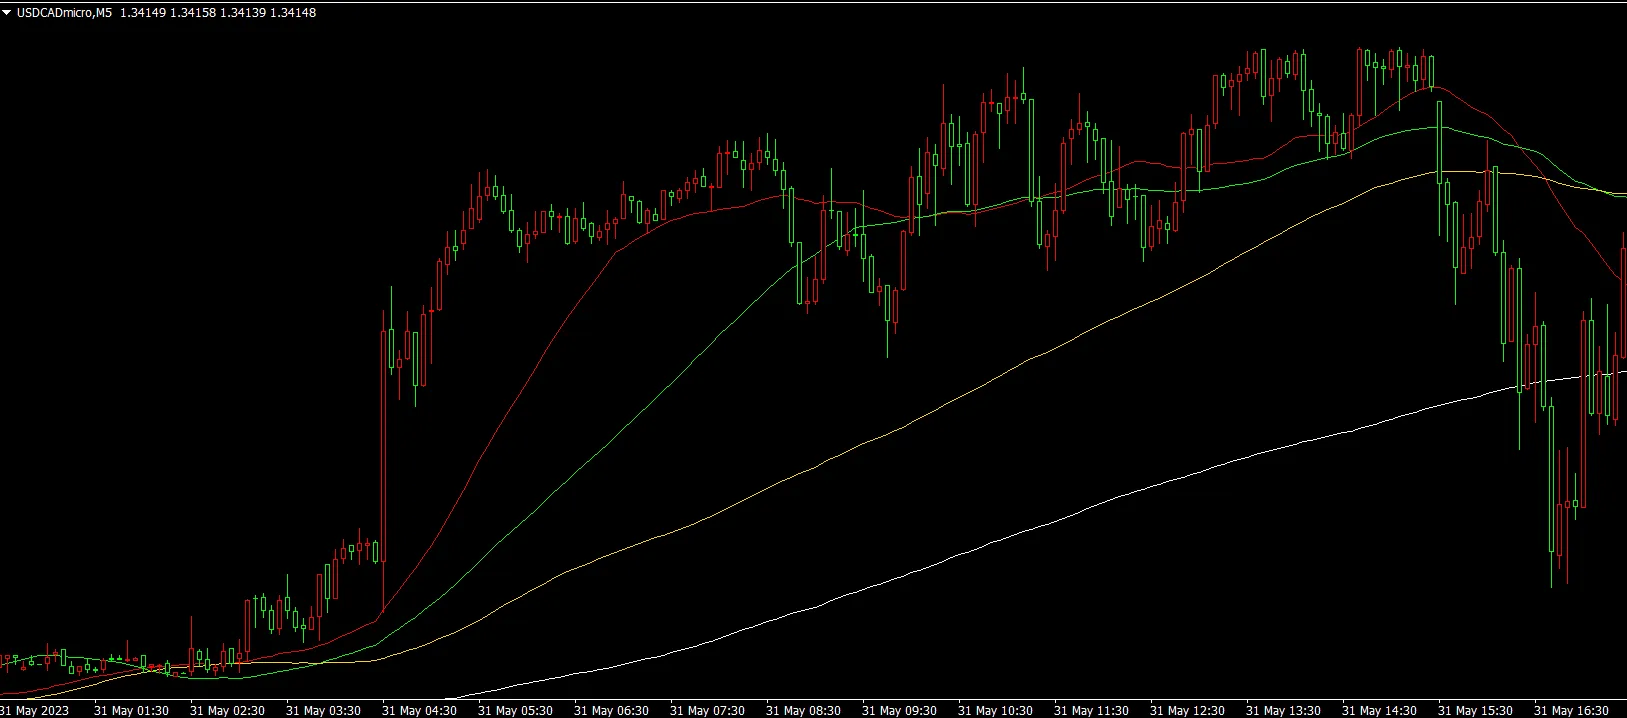Image resolution: width=1627 pixels, height=718 pixels.
Task: Click the 31 May 15:30 time label
Action: (1475, 710)
